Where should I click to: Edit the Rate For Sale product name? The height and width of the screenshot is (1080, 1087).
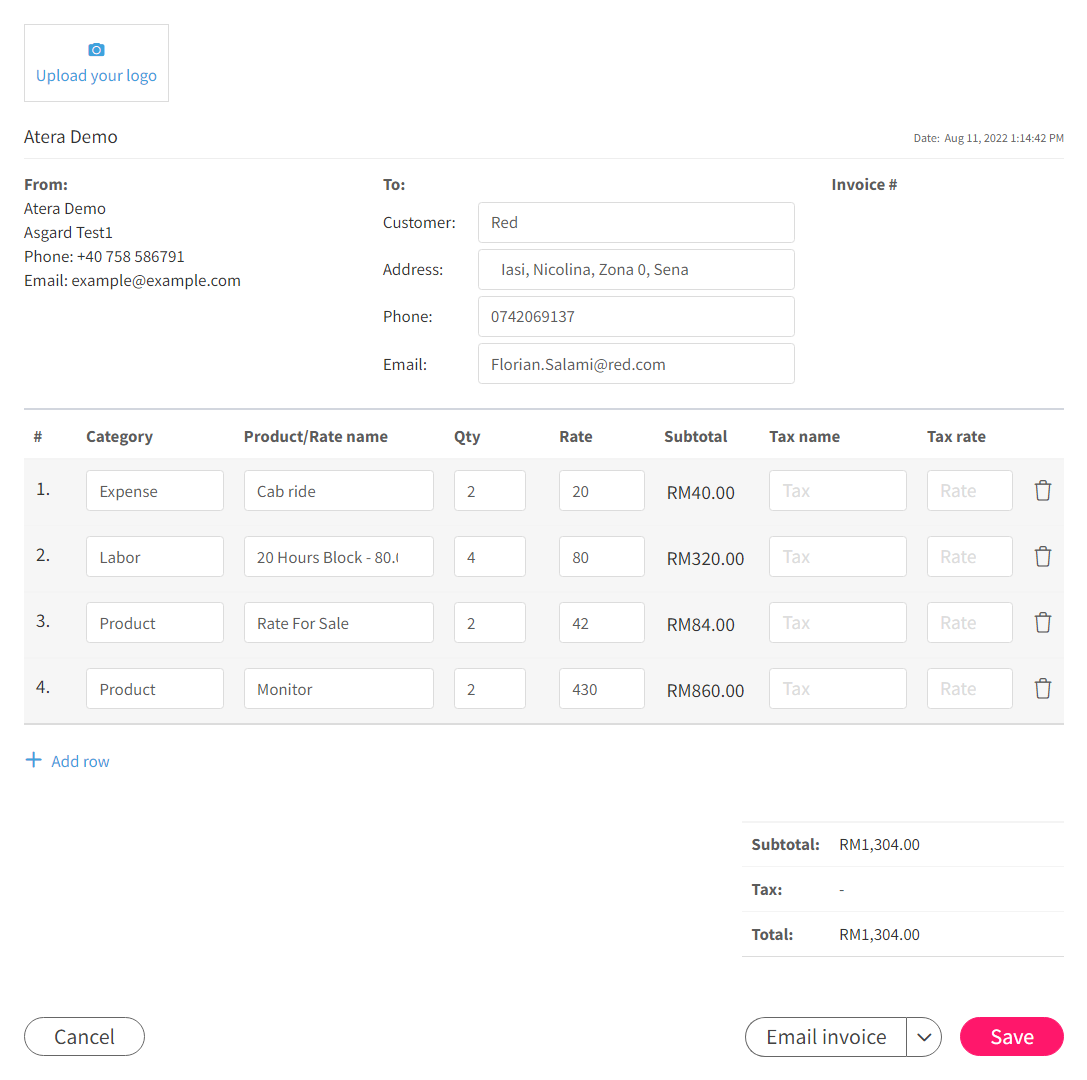(x=339, y=622)
